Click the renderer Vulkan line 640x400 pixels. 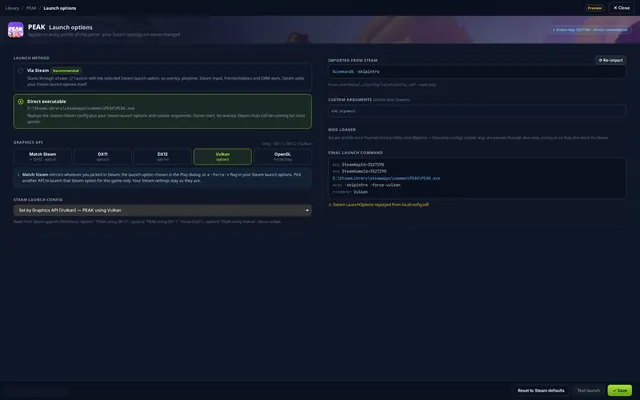350,192
